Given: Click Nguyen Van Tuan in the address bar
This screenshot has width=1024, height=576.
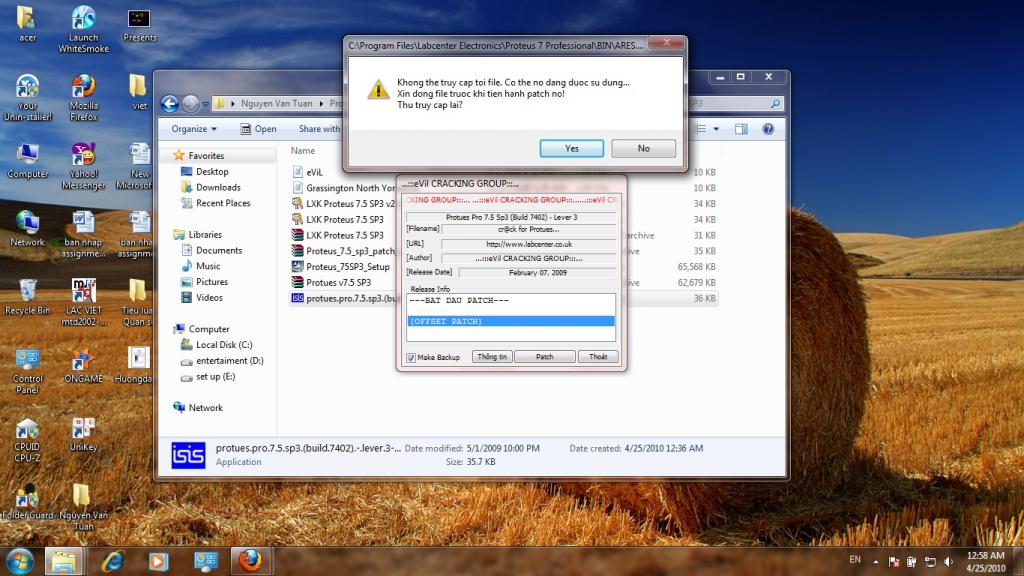Looking at the screenshot, I should point(276,103).
